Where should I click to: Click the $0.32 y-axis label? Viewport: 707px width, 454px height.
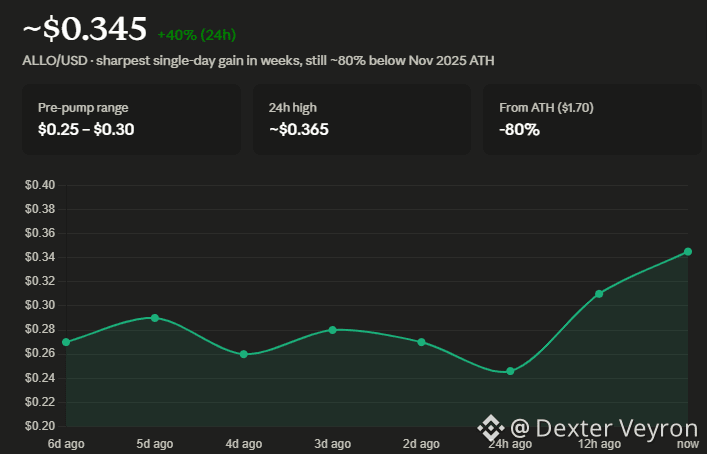coord(40,281)
